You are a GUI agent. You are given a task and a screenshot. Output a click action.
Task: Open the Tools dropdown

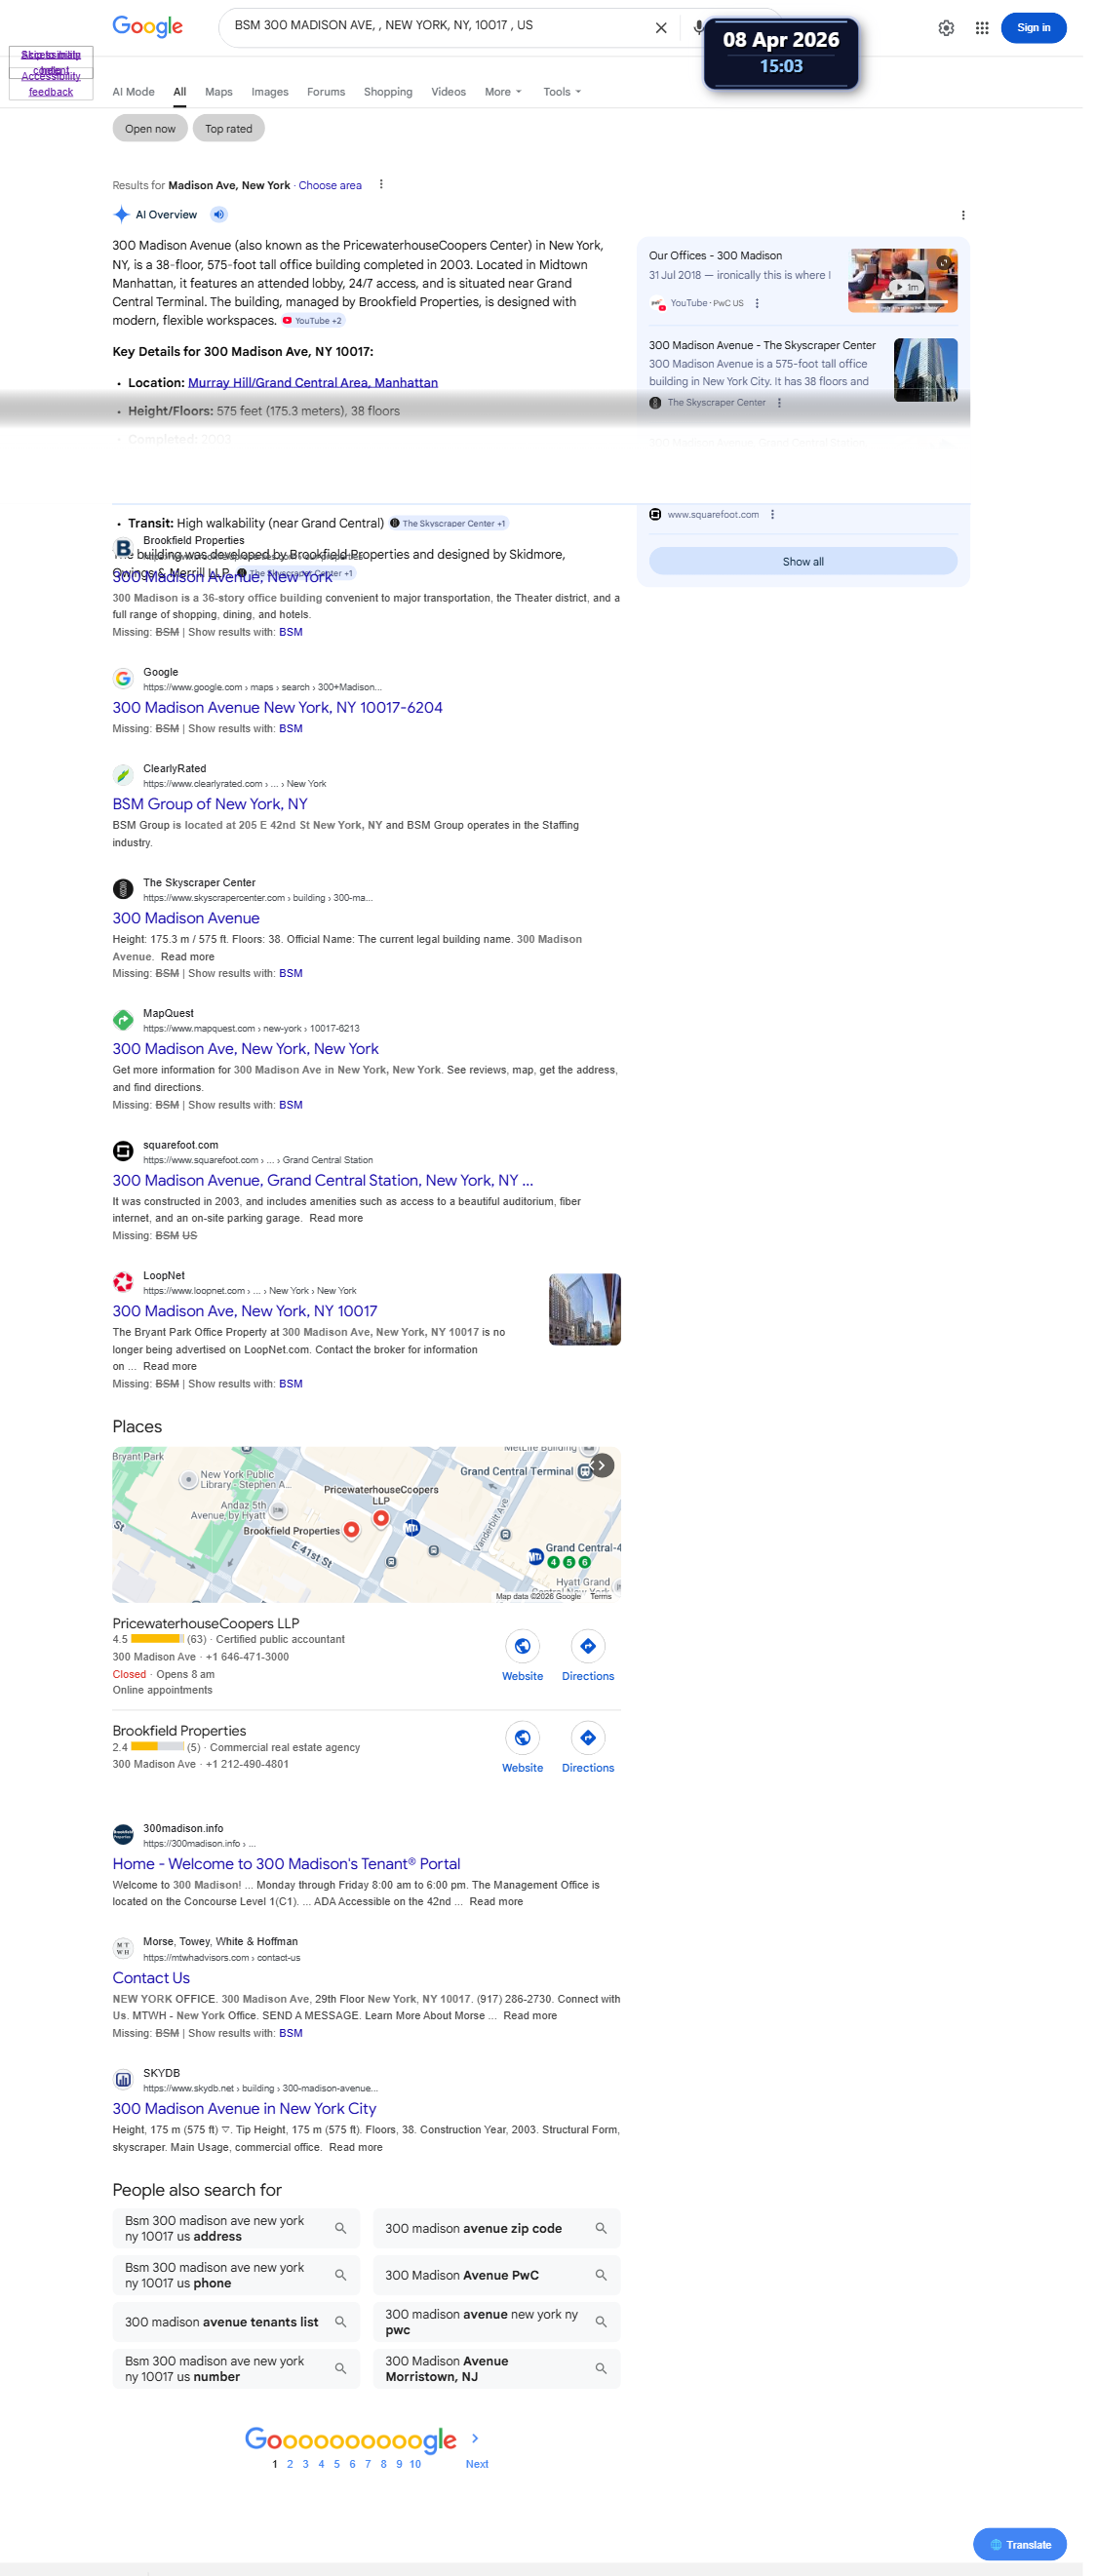(x=562, y=92)
